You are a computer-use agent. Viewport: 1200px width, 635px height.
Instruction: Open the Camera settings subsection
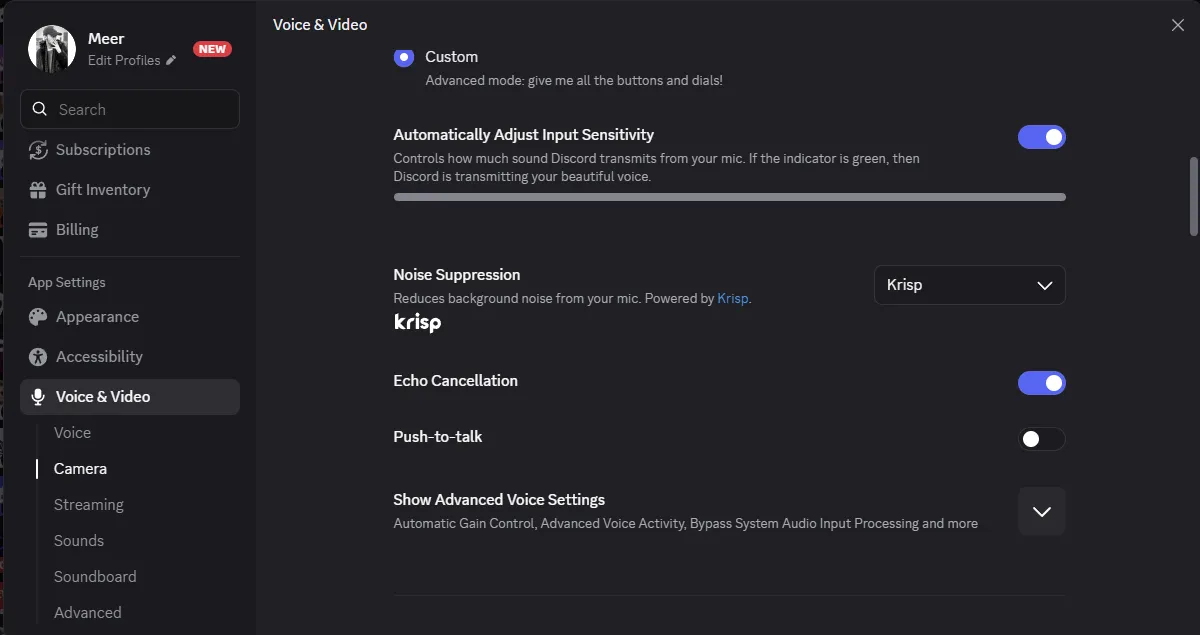pyautogui.click(x=80, y=469)
